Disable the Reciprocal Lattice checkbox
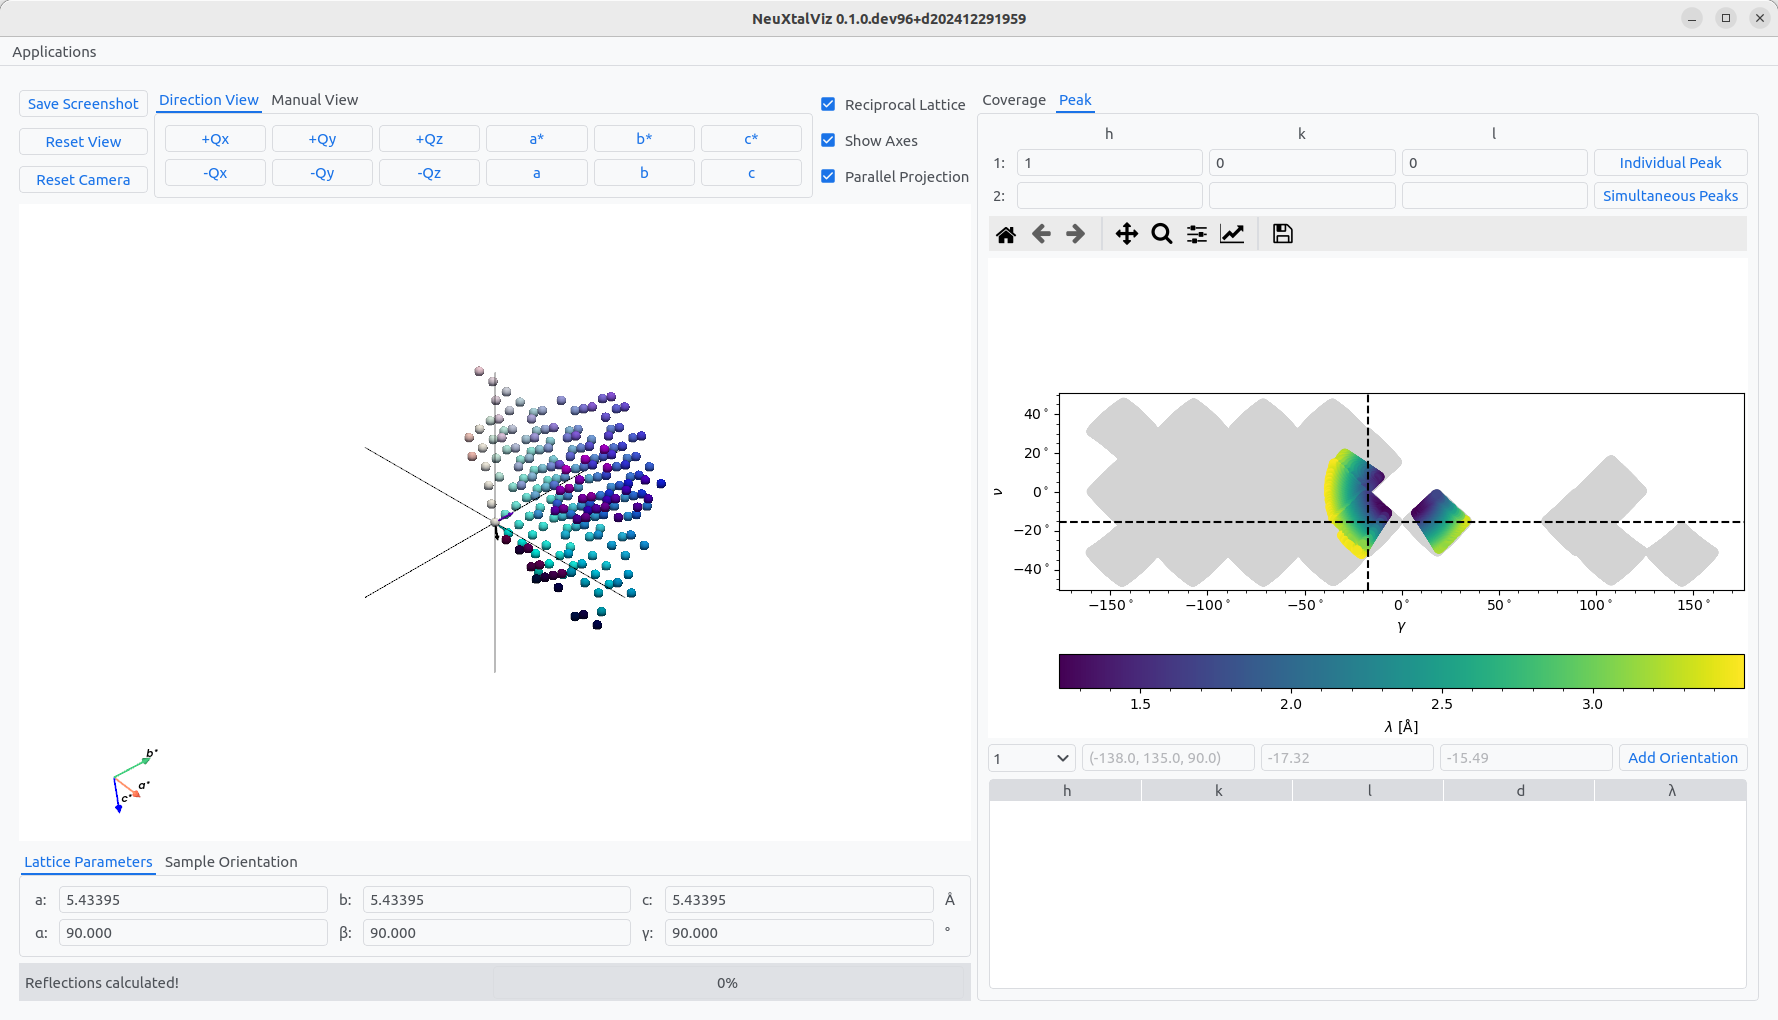This screenshot has width=1778, height=1020. [828, 104]
